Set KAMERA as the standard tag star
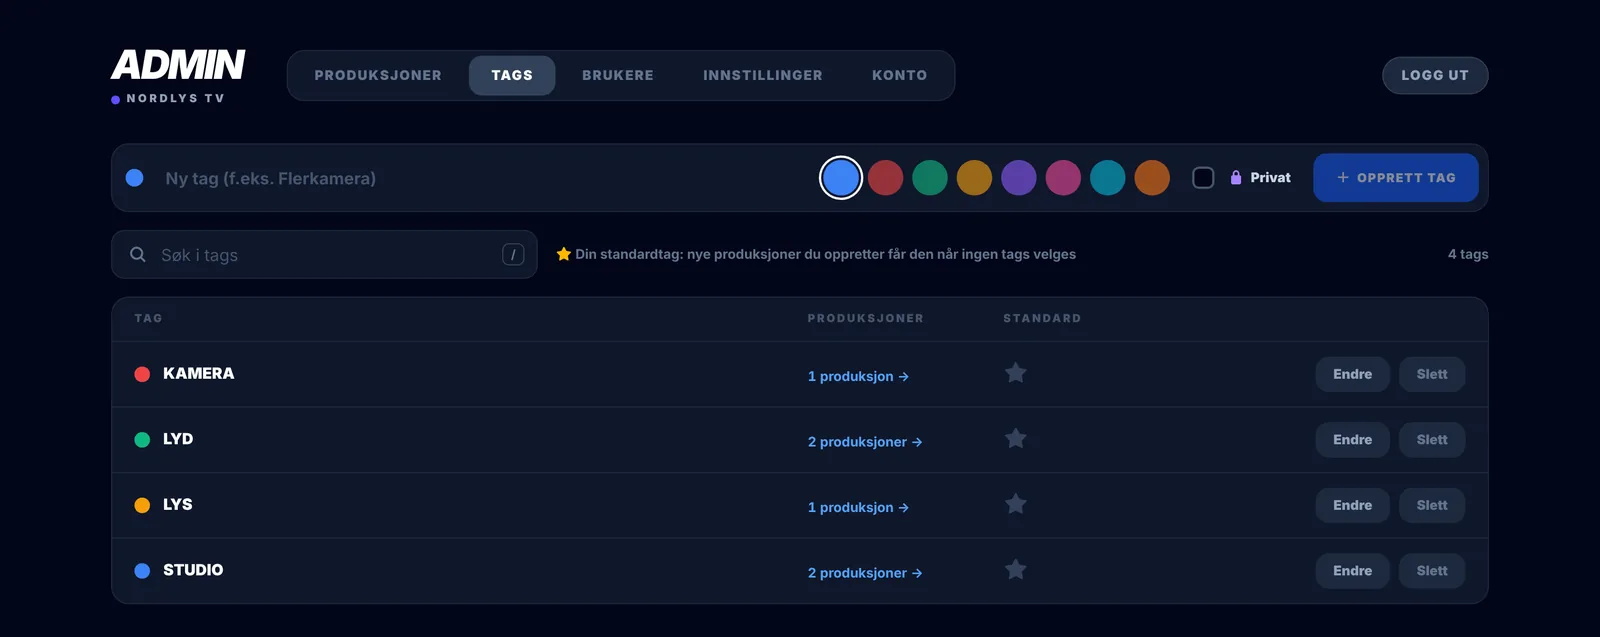The height and width of the screenshot is (637, 1600). pyautogui.click(x=1016, y=373)
